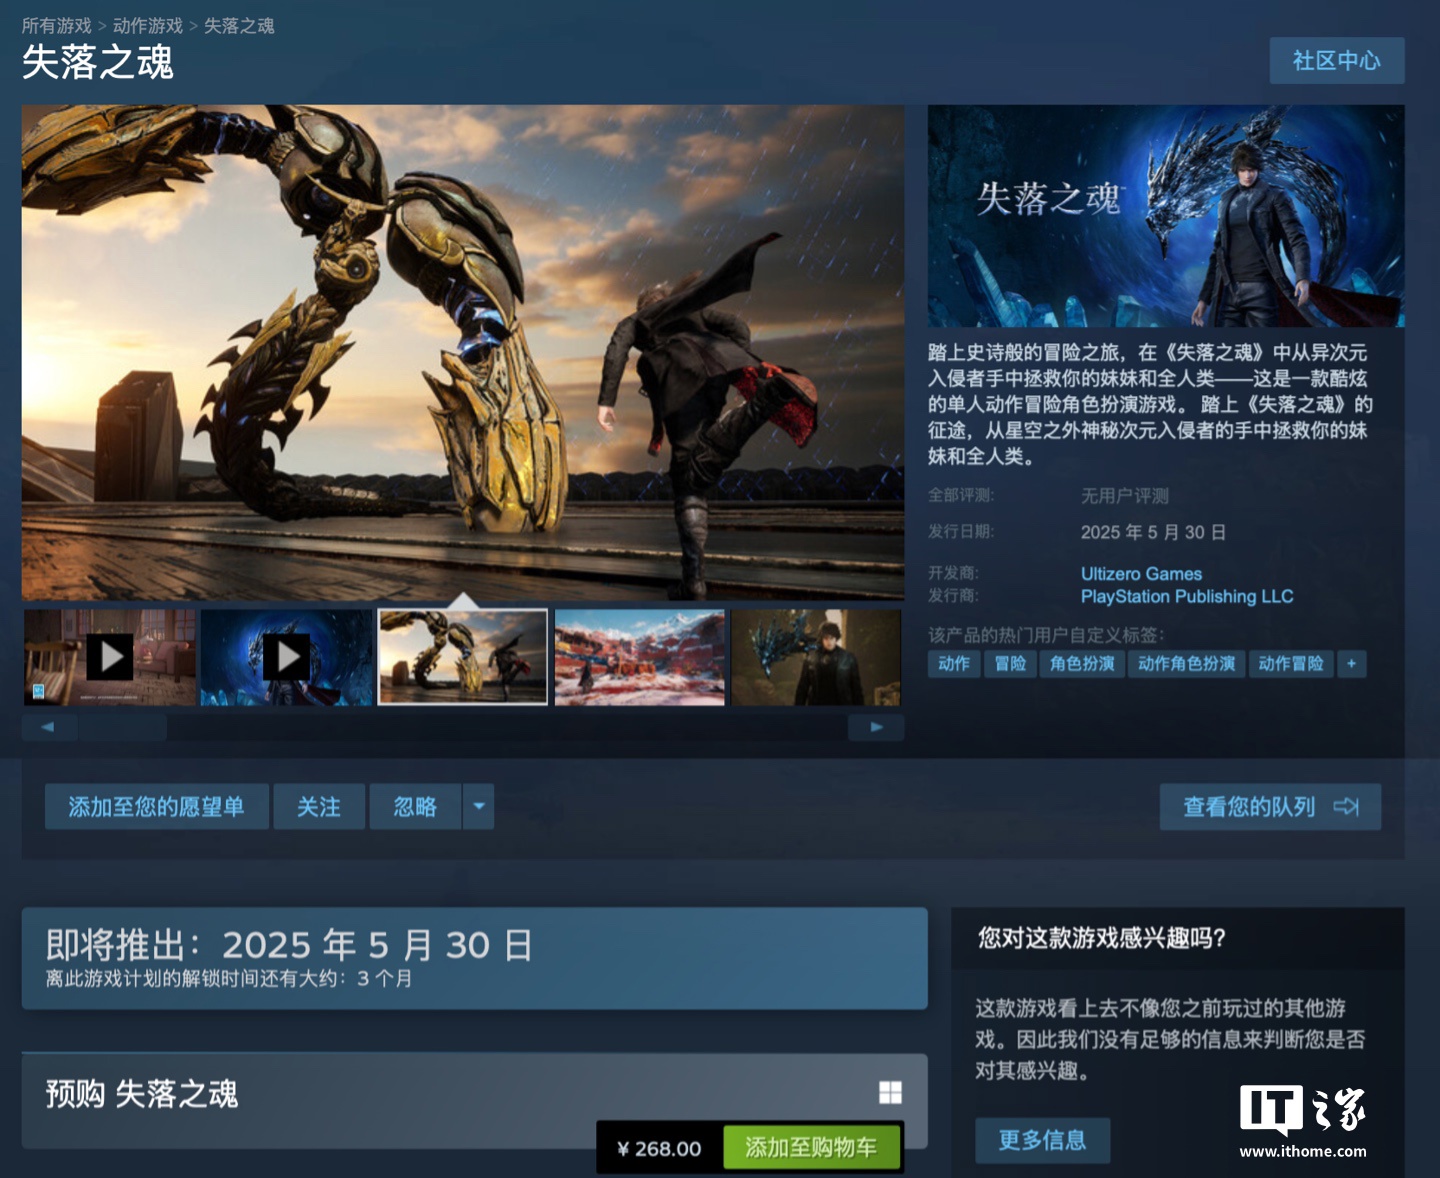
Task: Click 添加至您的愿望单 wishlist button
Action: 157,807
